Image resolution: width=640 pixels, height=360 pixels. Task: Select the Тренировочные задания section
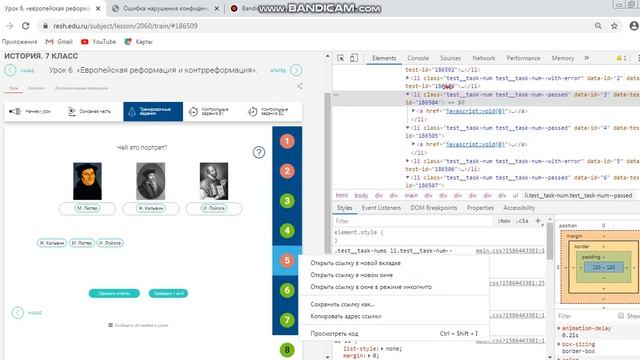[153, 111]
